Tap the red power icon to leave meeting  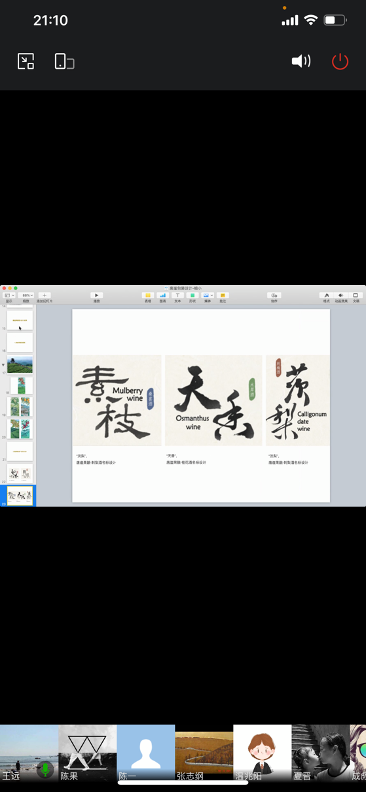(x=340, y=62)
